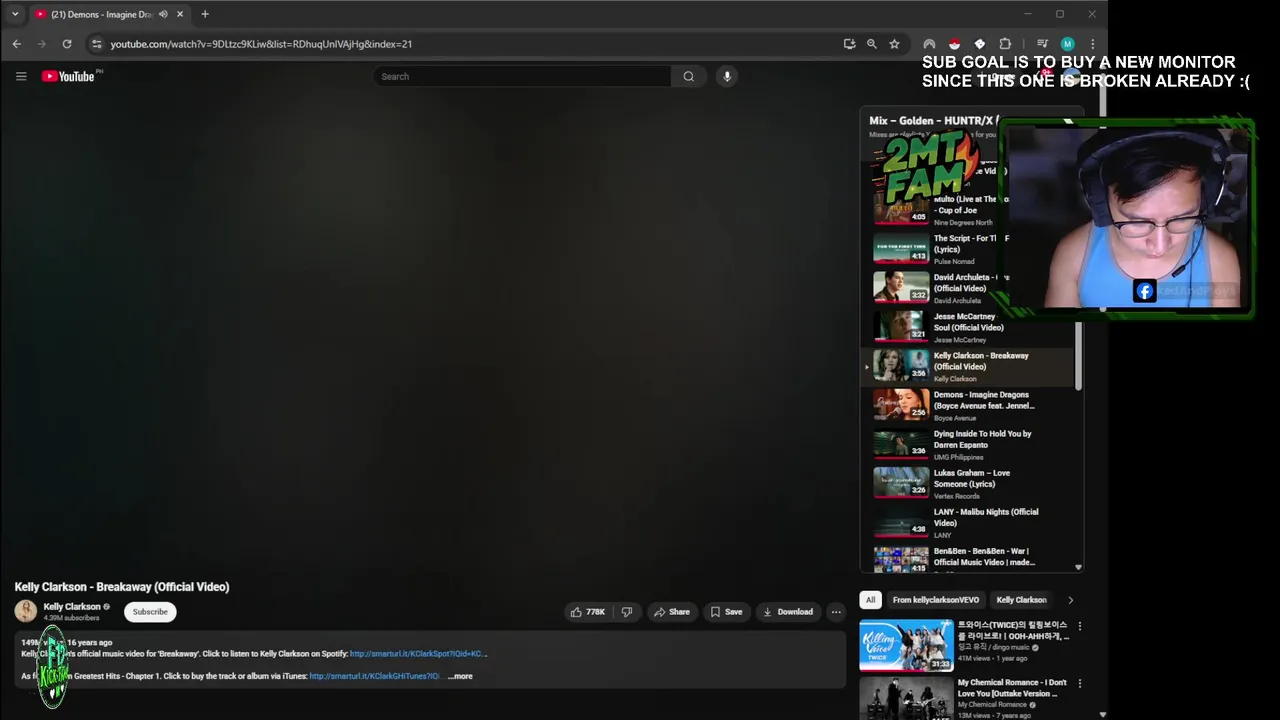Image resolution: width=1280 pixels, height=720 pixels.
Task: Click the 4.39M subscribers text
Action: pos(71,618)
